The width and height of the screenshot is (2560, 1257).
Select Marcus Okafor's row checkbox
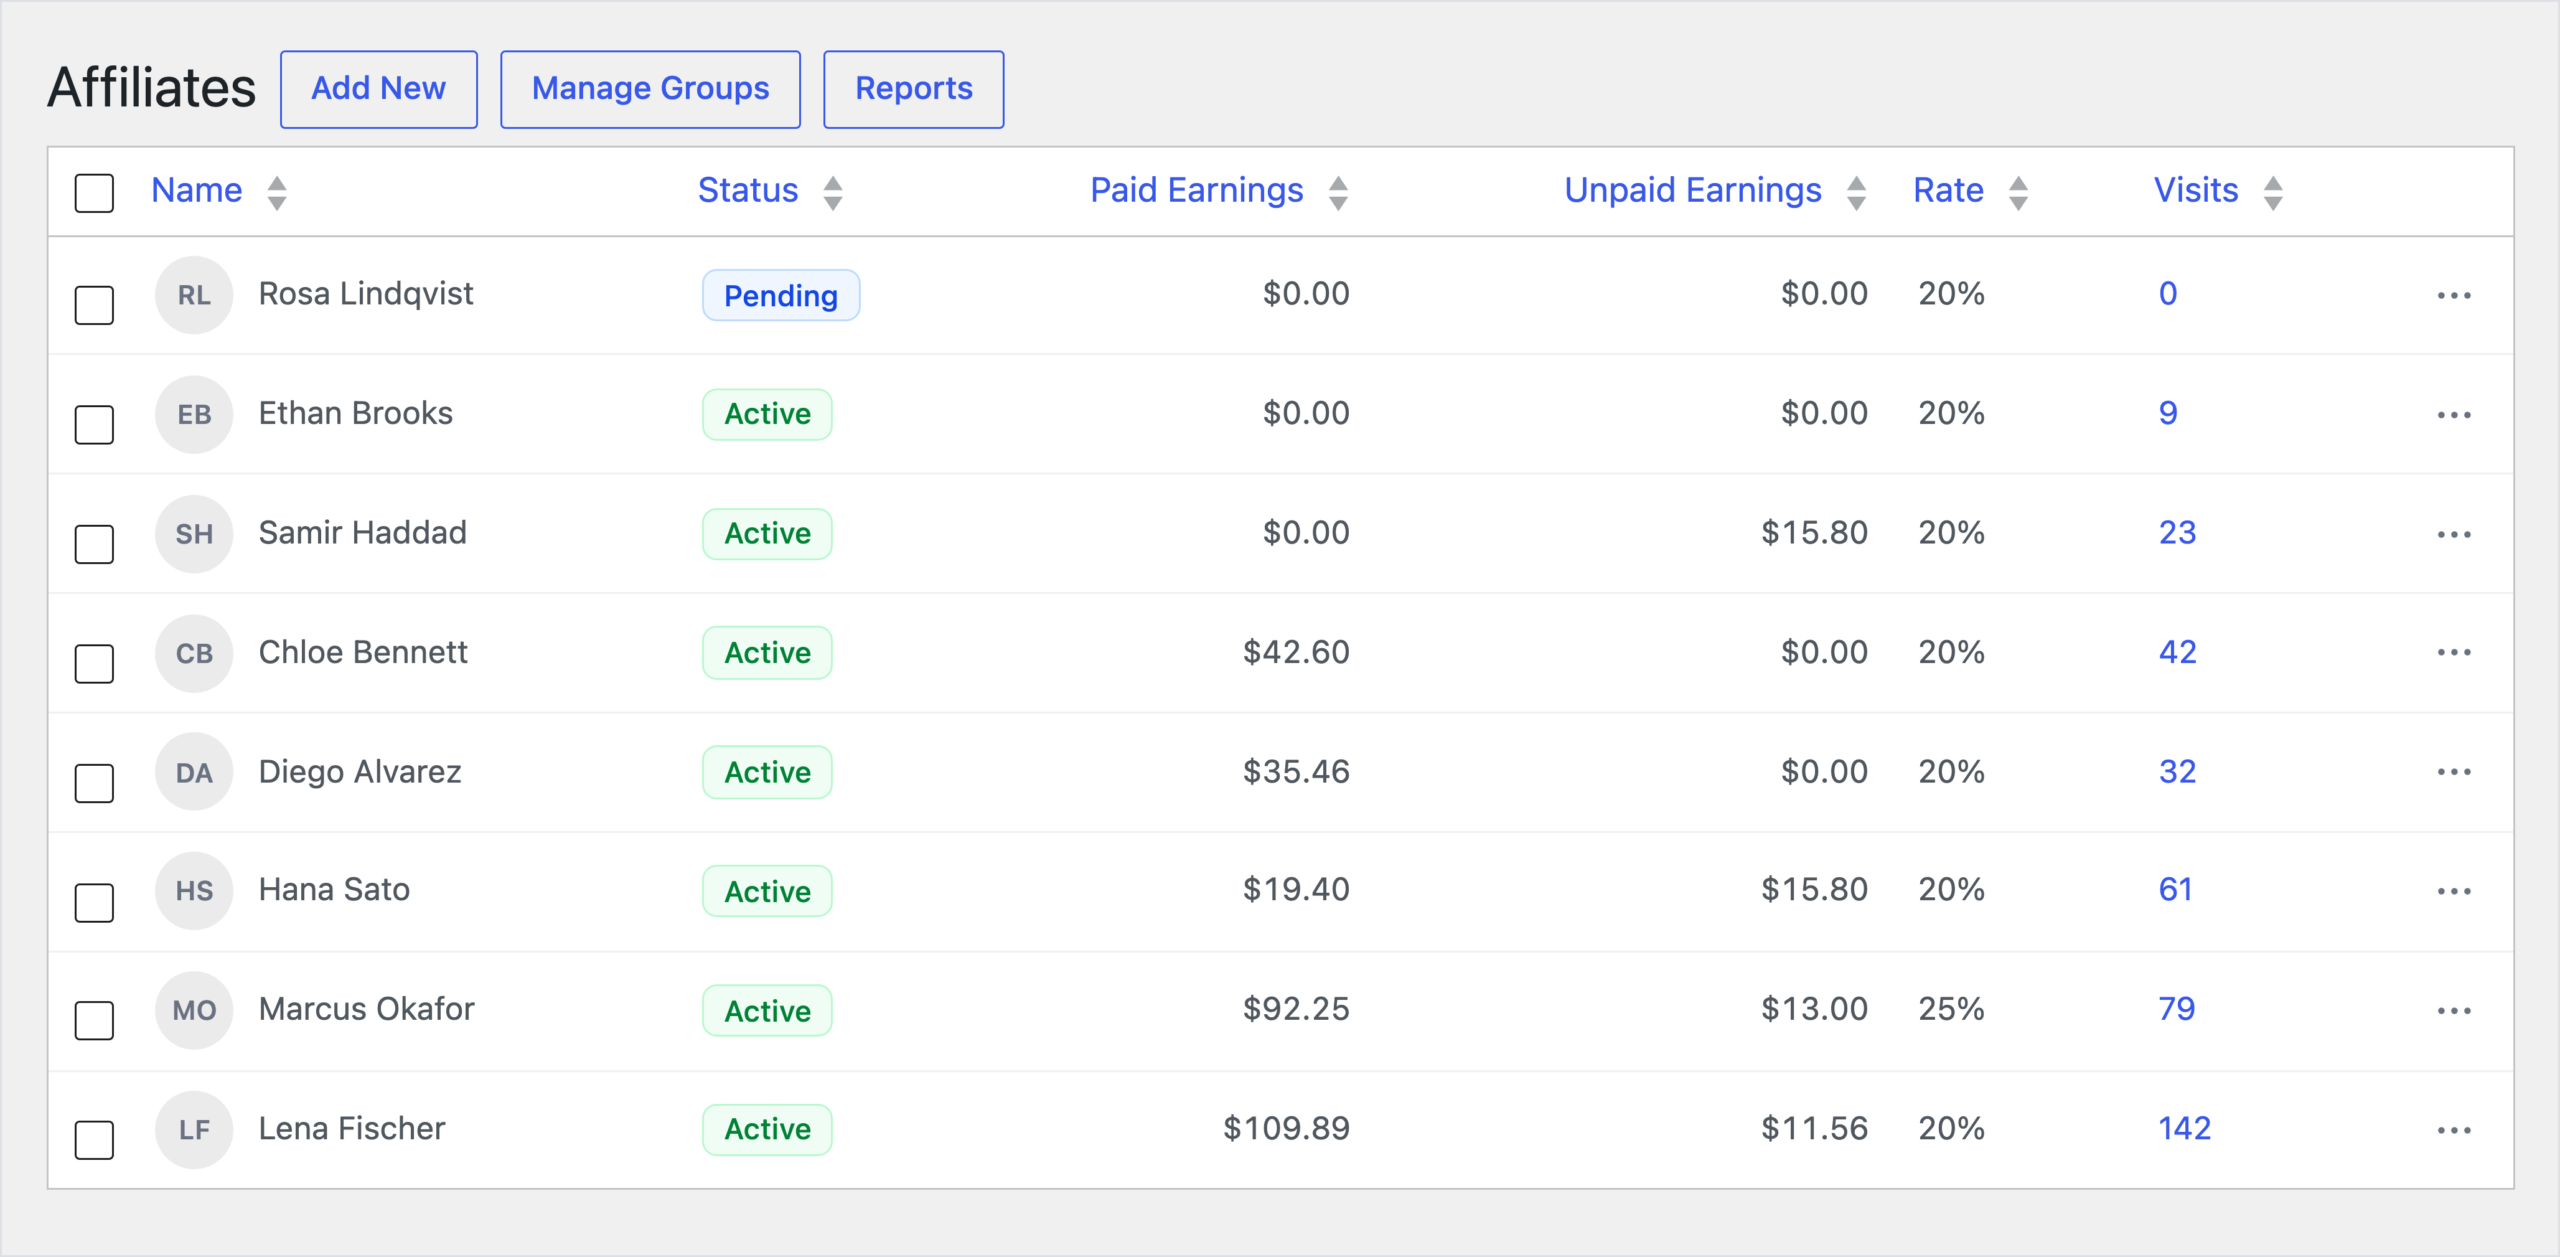[x=94, y=1020]
